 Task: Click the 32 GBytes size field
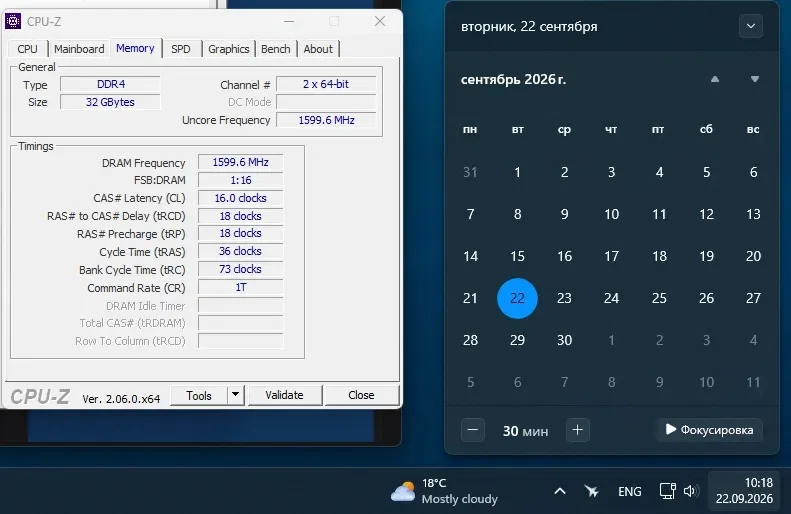click(x=110, y=102)
